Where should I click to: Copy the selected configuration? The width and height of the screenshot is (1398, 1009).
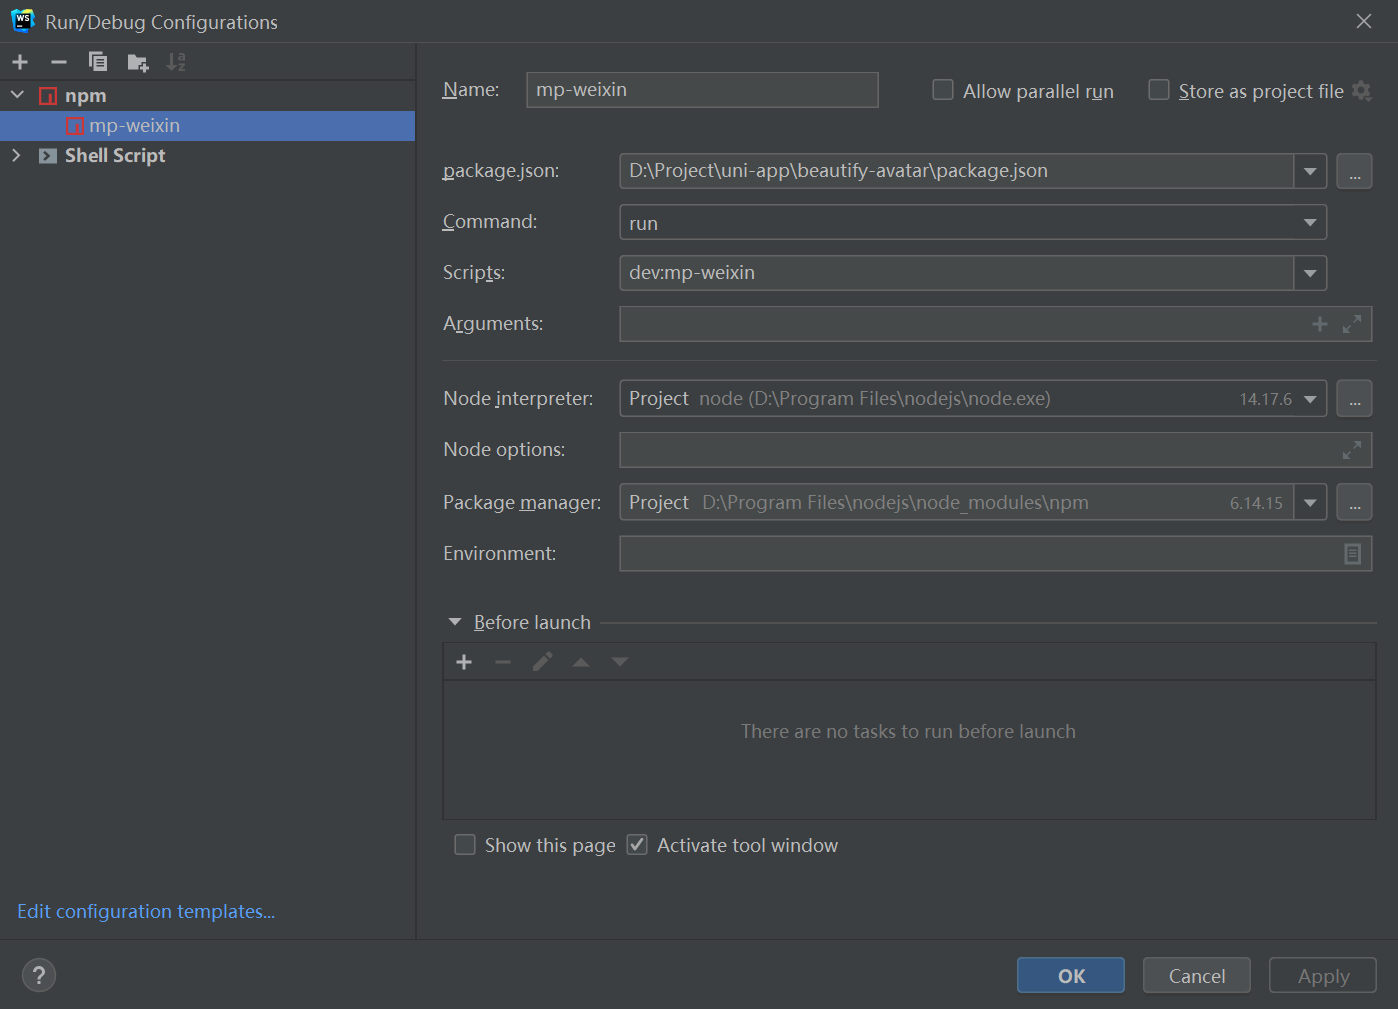point(98,62)
